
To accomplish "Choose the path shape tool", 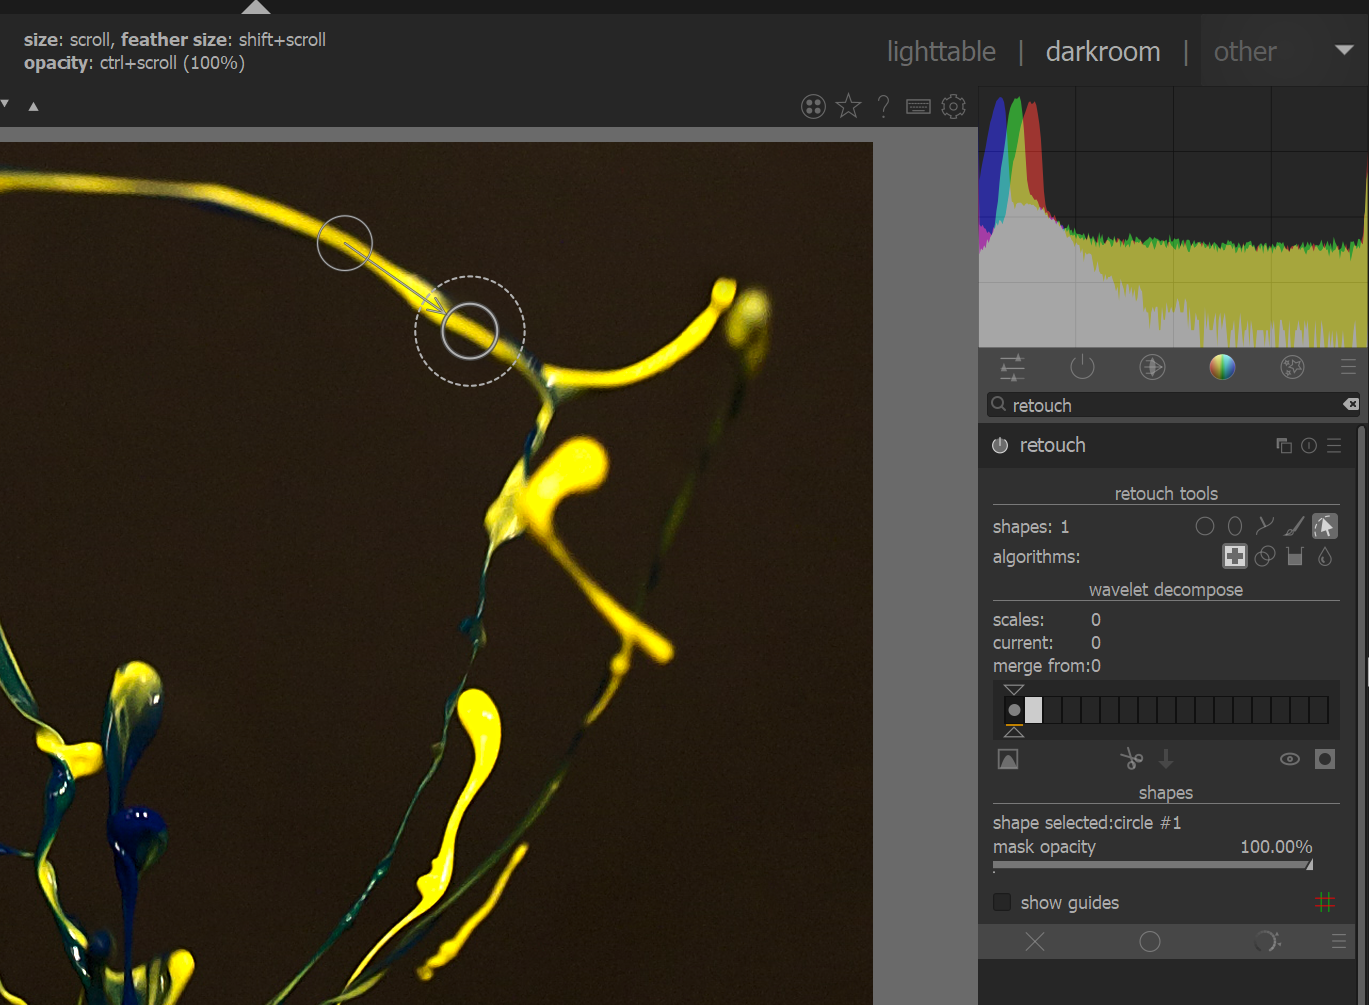I will (1265, 526).
